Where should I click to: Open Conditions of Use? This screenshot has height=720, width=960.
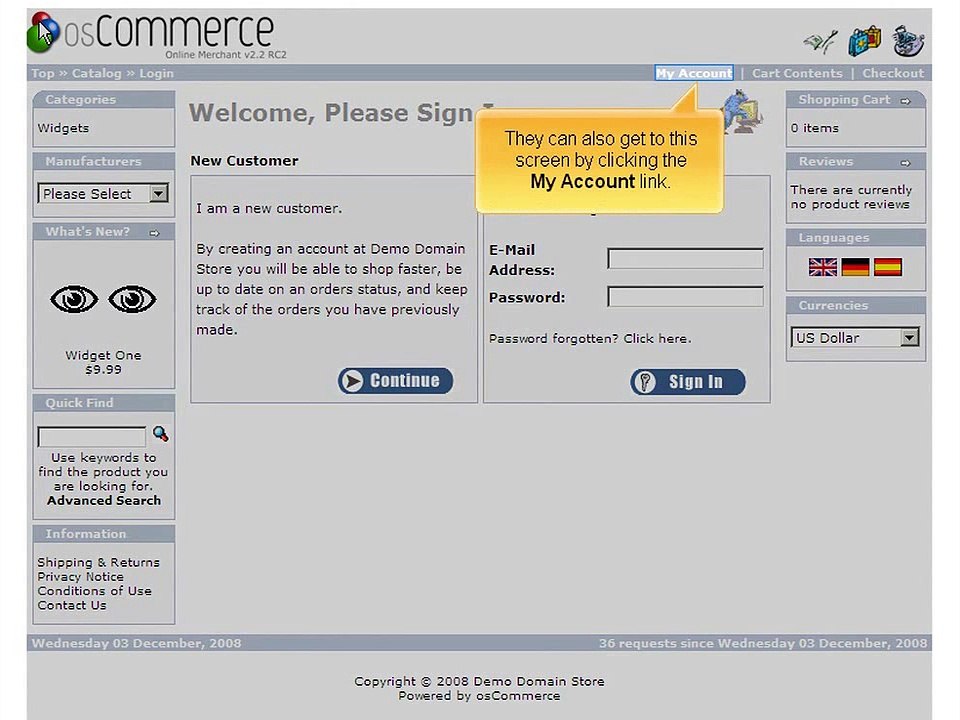coord(94,591)
